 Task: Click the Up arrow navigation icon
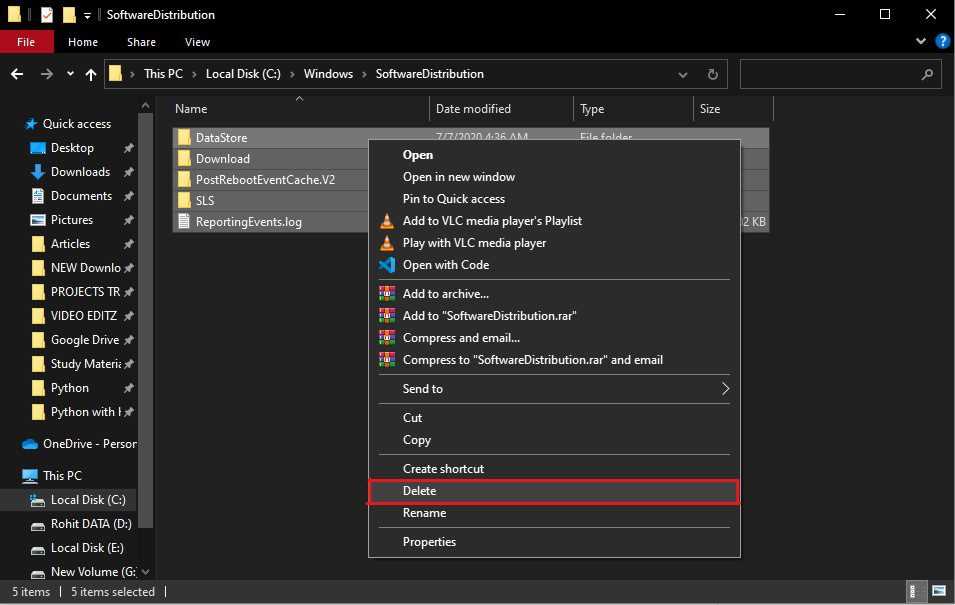pos(91,74)
